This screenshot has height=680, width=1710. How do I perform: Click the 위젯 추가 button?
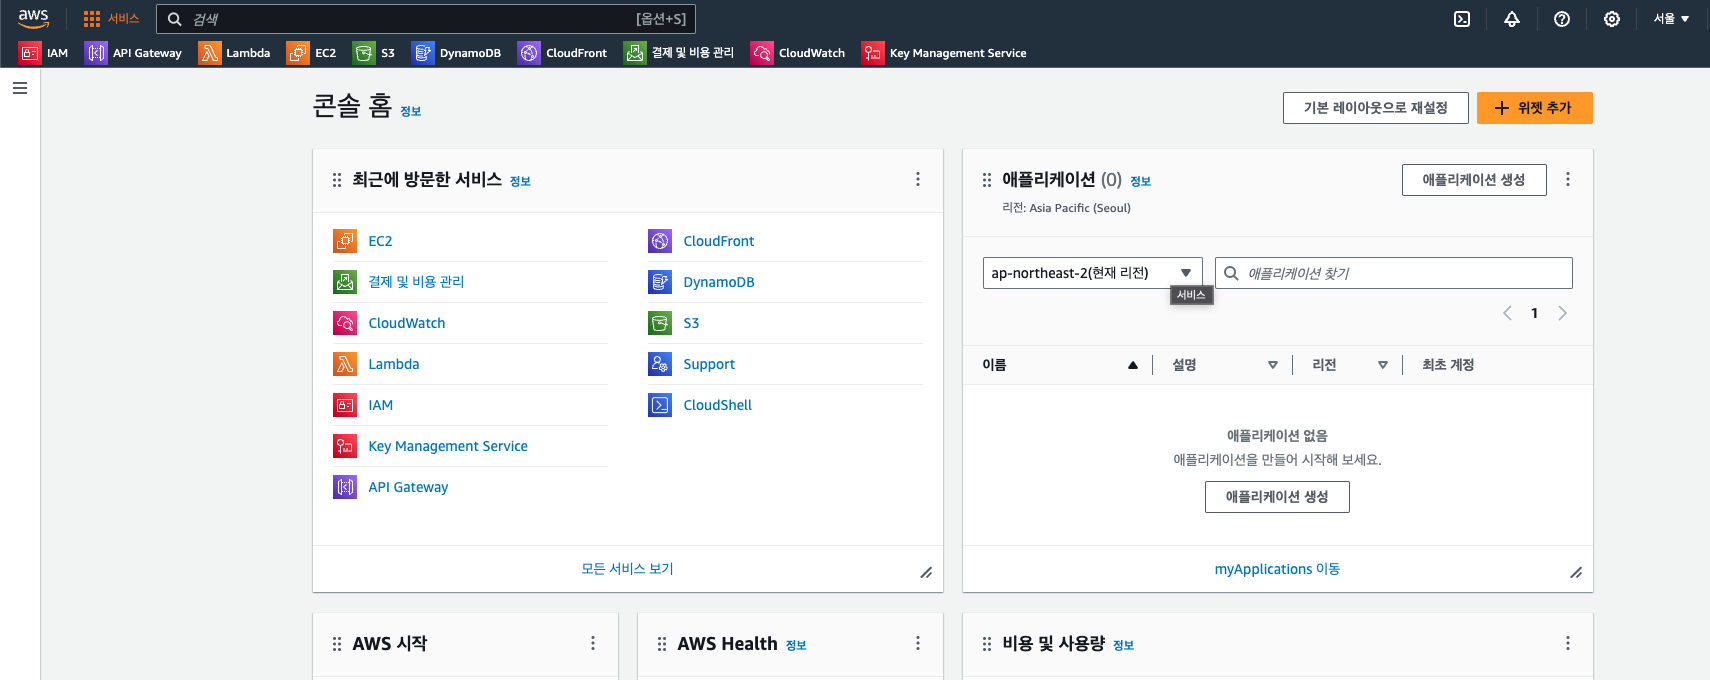tap(1535, 108)
